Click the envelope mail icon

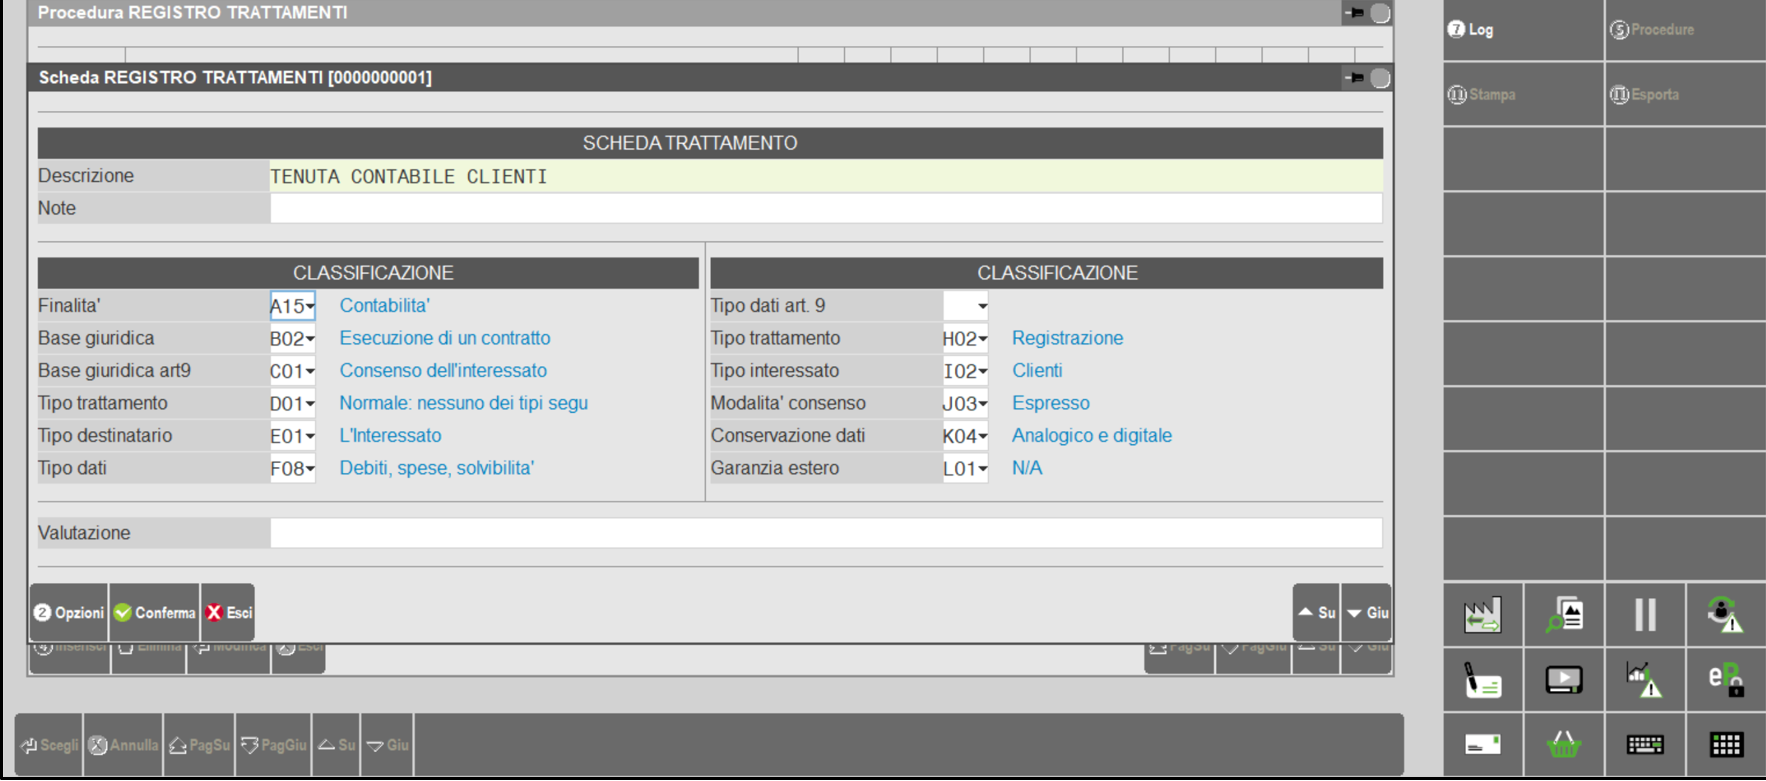(x=1482, y=745)
